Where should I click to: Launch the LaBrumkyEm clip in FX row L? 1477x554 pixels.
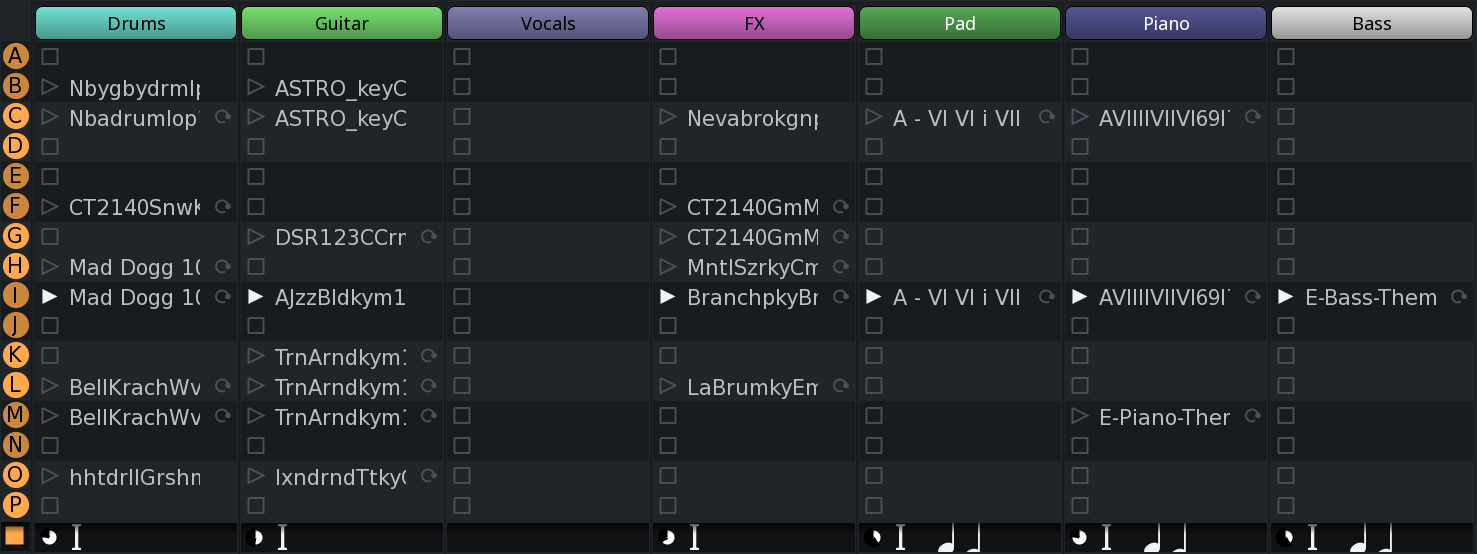pos(668,386)
